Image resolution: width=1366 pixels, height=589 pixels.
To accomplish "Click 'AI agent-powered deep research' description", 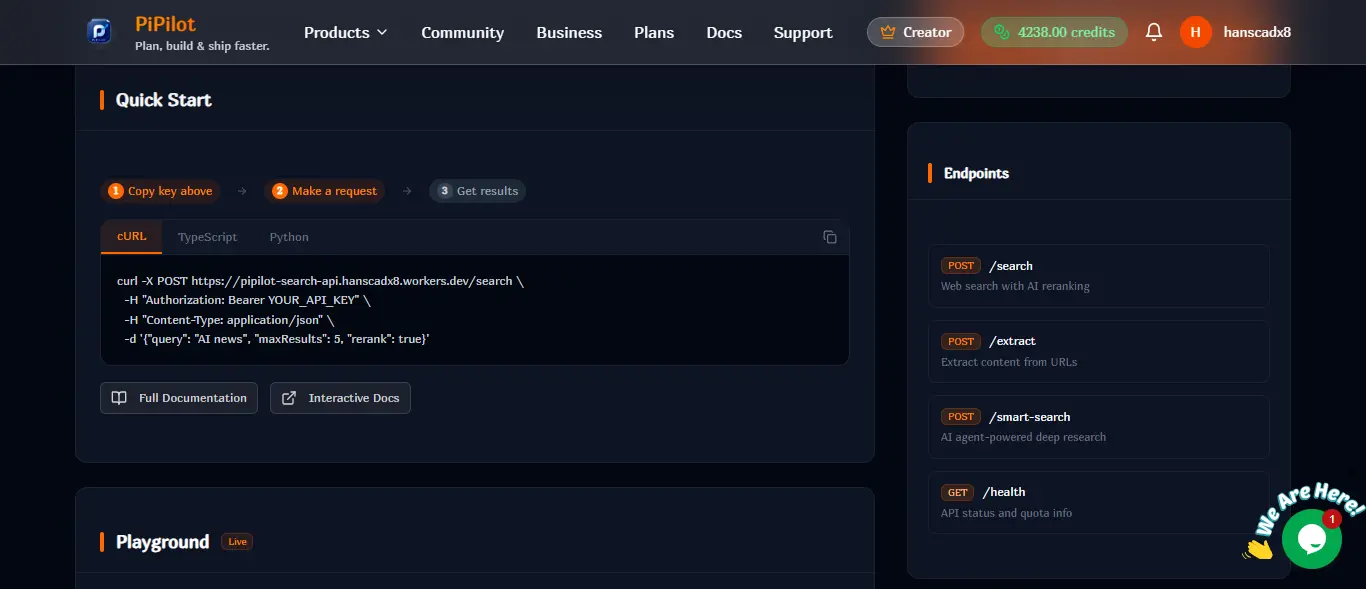I will coord(1023,437).
